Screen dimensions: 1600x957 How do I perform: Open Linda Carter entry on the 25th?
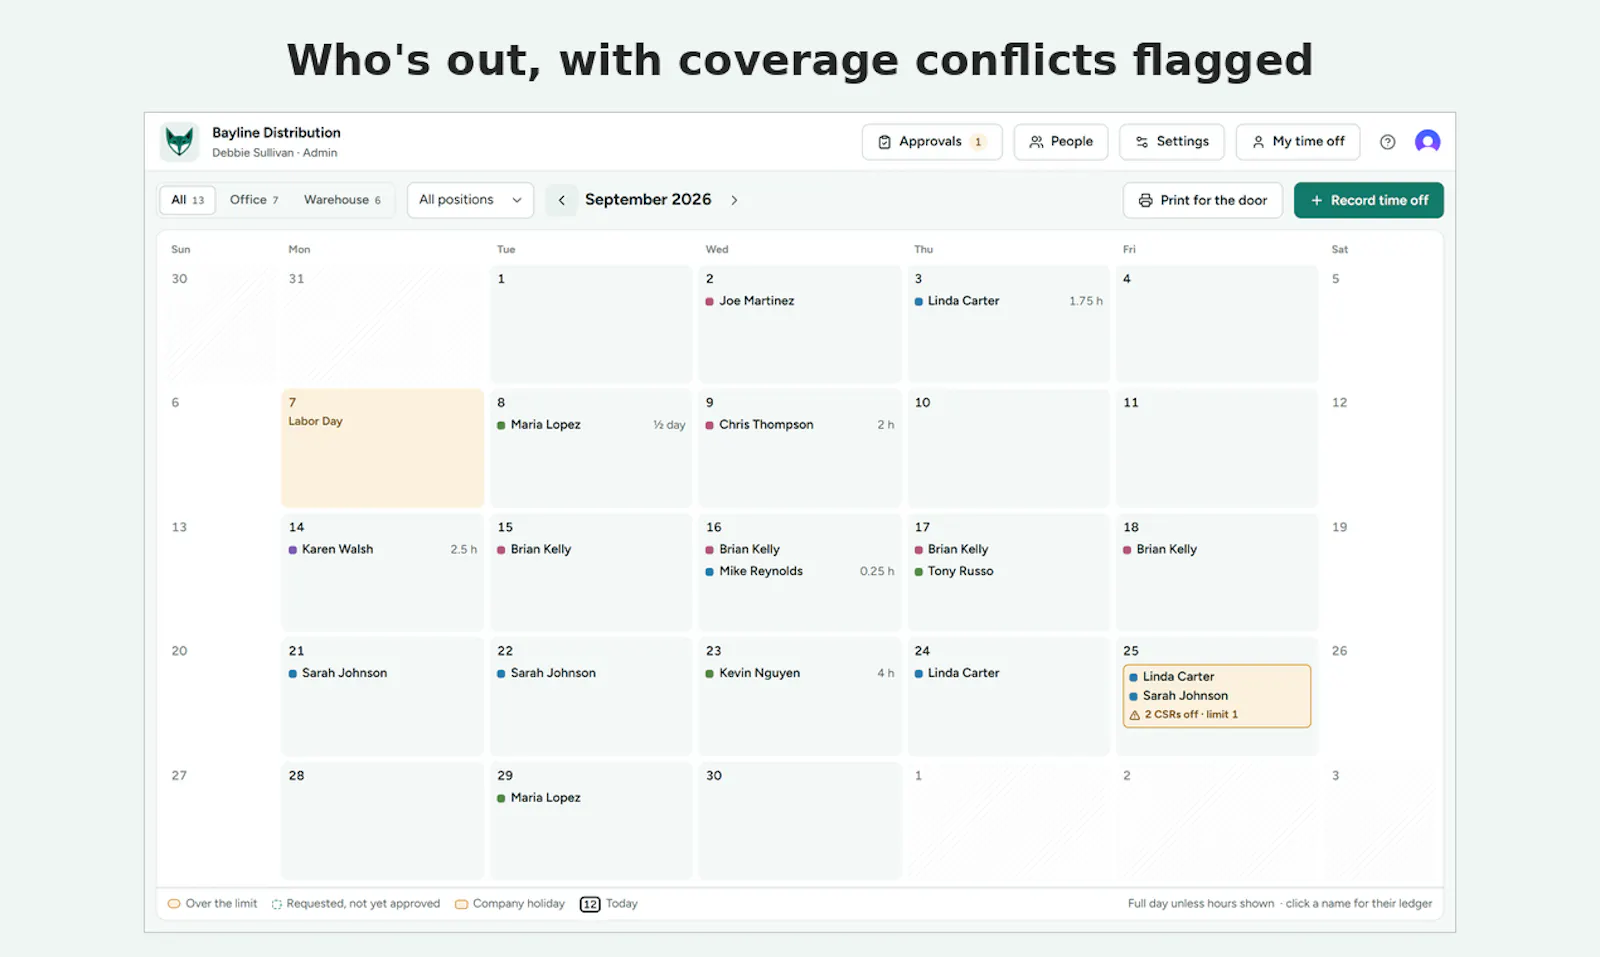(x=1171, y=677)
